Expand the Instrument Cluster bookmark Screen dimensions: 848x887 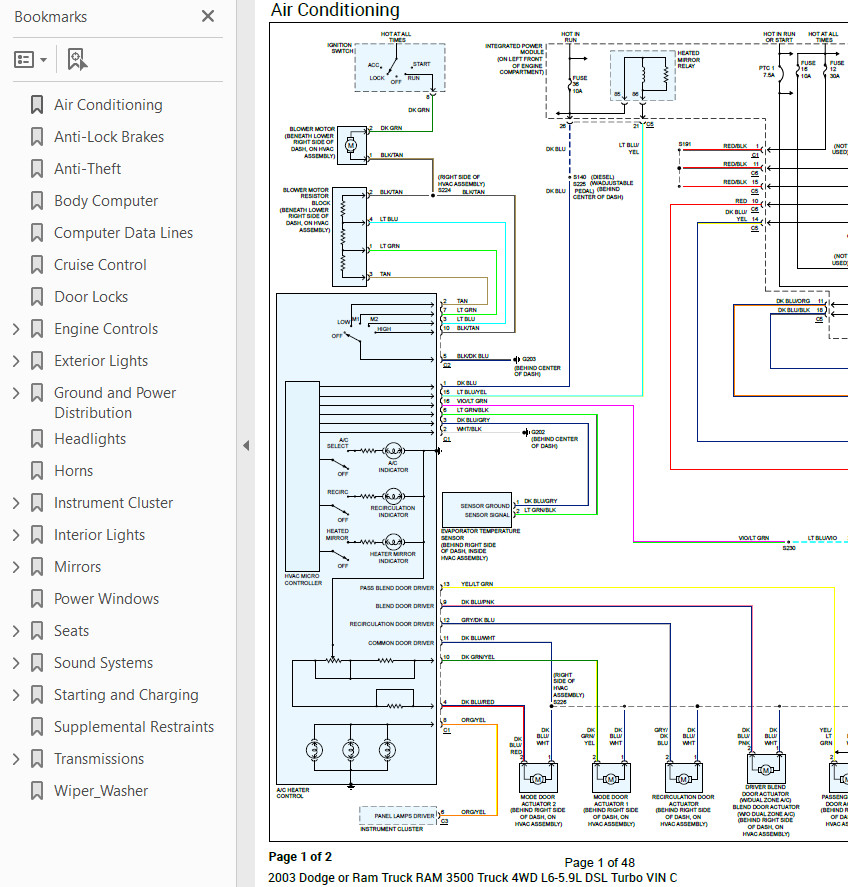tap(16, 503)
